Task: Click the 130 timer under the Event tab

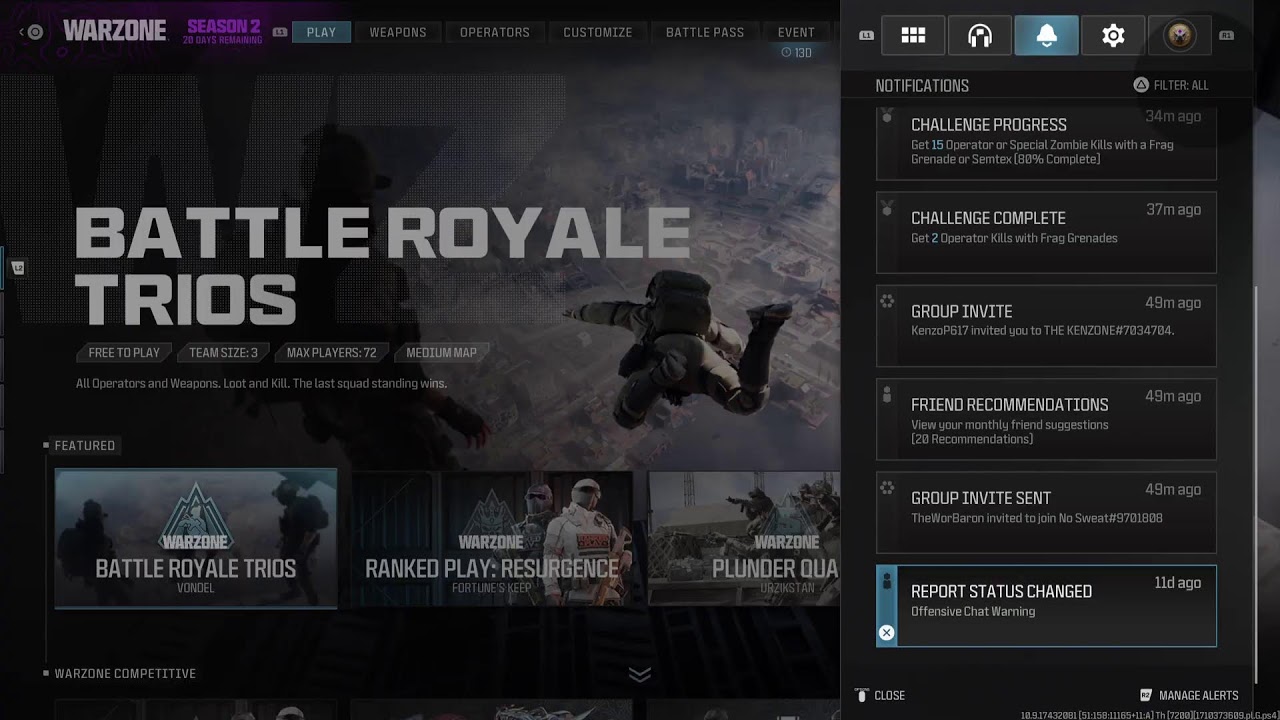Action: coord(797,53)
